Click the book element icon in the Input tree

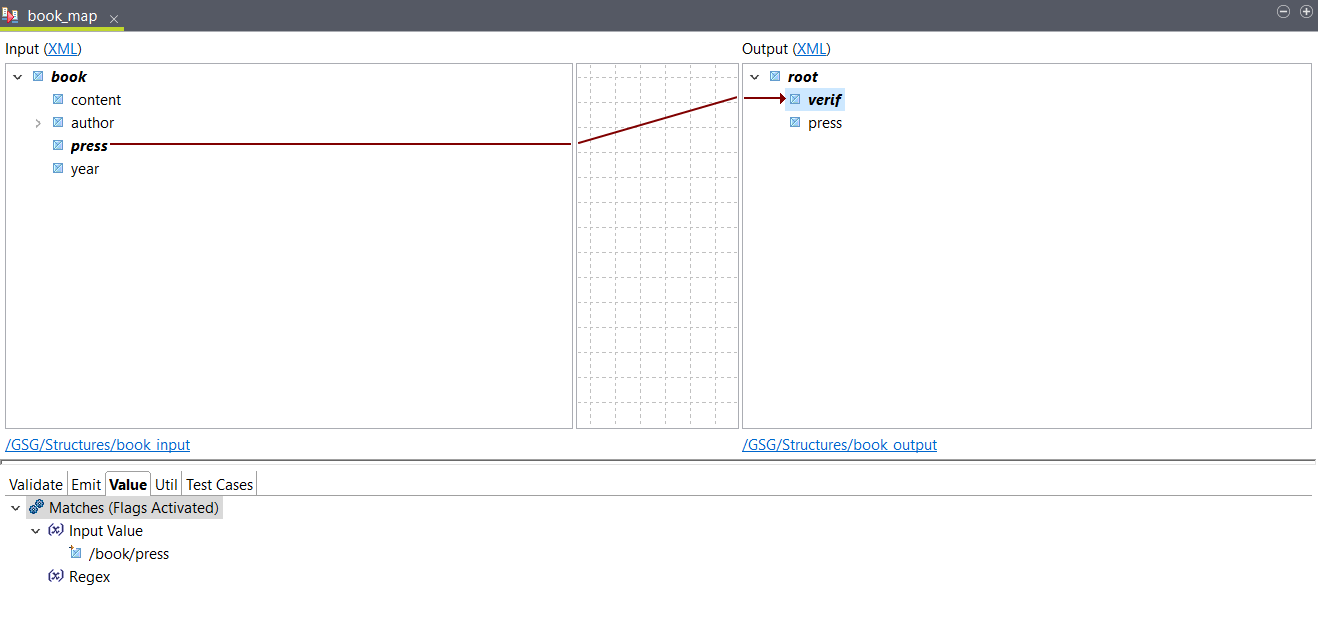(38, 76)
